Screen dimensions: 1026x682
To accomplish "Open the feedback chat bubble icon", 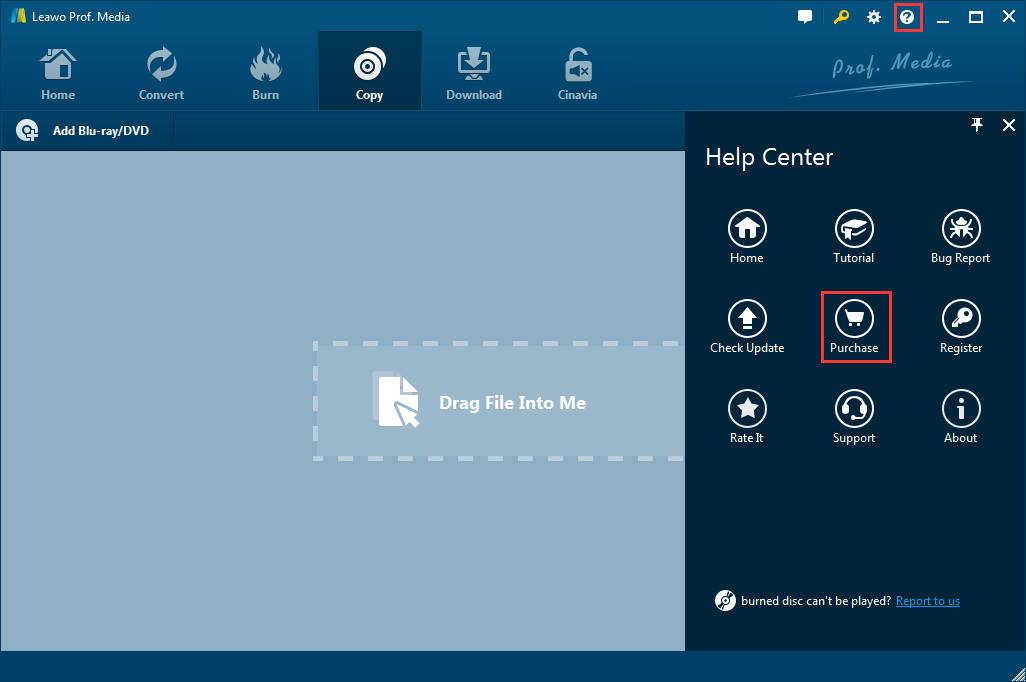I will [x=805, y=17].
